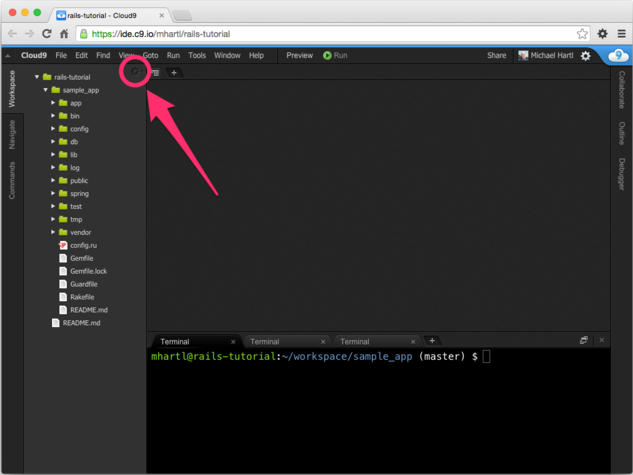
Task: Open a new editor tab with plus
Action: point(174,73)
